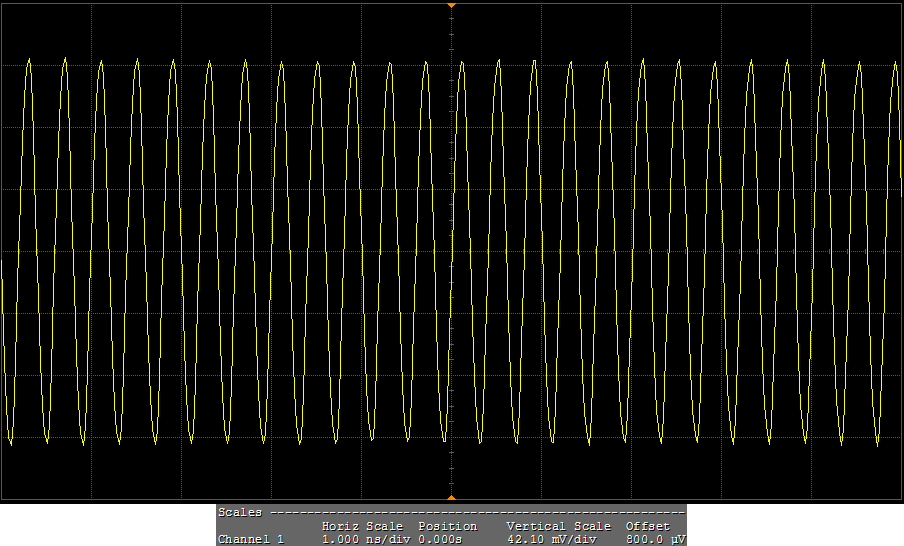Select the Offset column label
Viewport: 904px width, 546px height.
pos(647,526)
